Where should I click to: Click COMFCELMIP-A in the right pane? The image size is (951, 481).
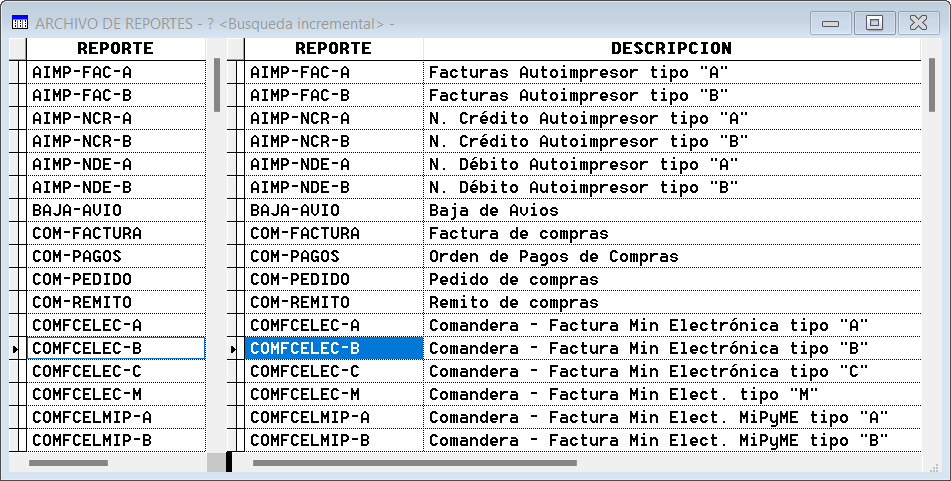(334, 418)
